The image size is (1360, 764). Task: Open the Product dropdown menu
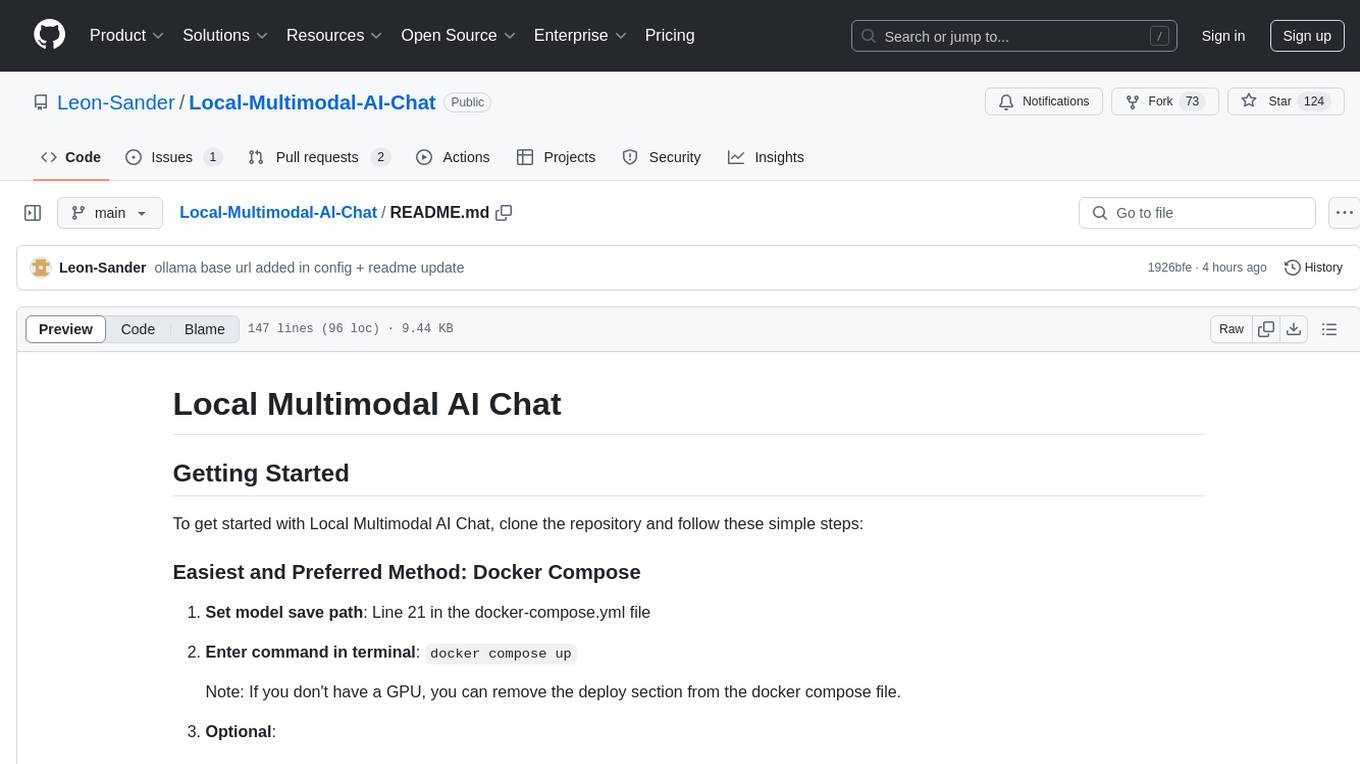click(x=127, y=35)
